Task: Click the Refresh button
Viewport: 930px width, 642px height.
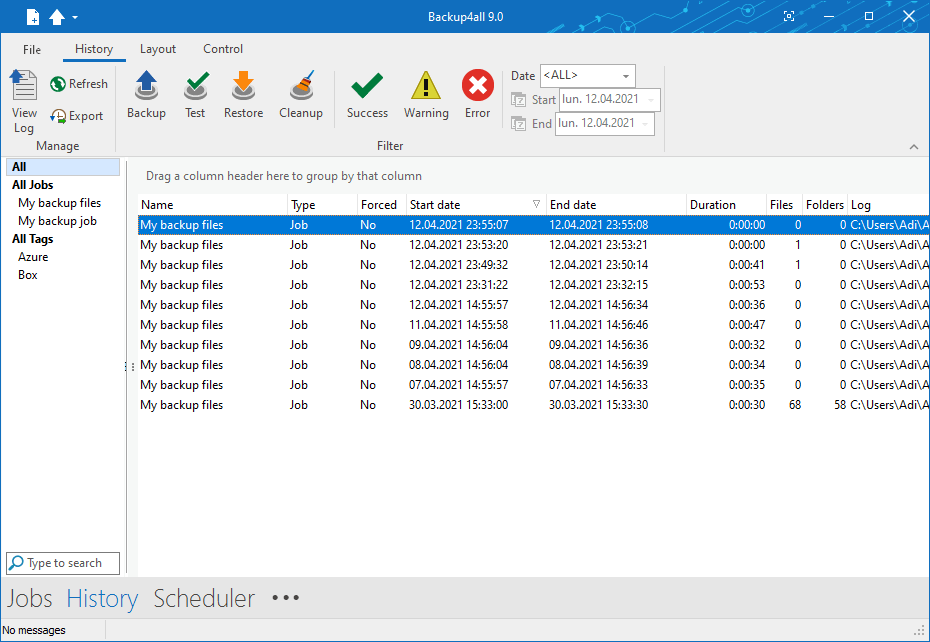Action: (x=79, y=84)
